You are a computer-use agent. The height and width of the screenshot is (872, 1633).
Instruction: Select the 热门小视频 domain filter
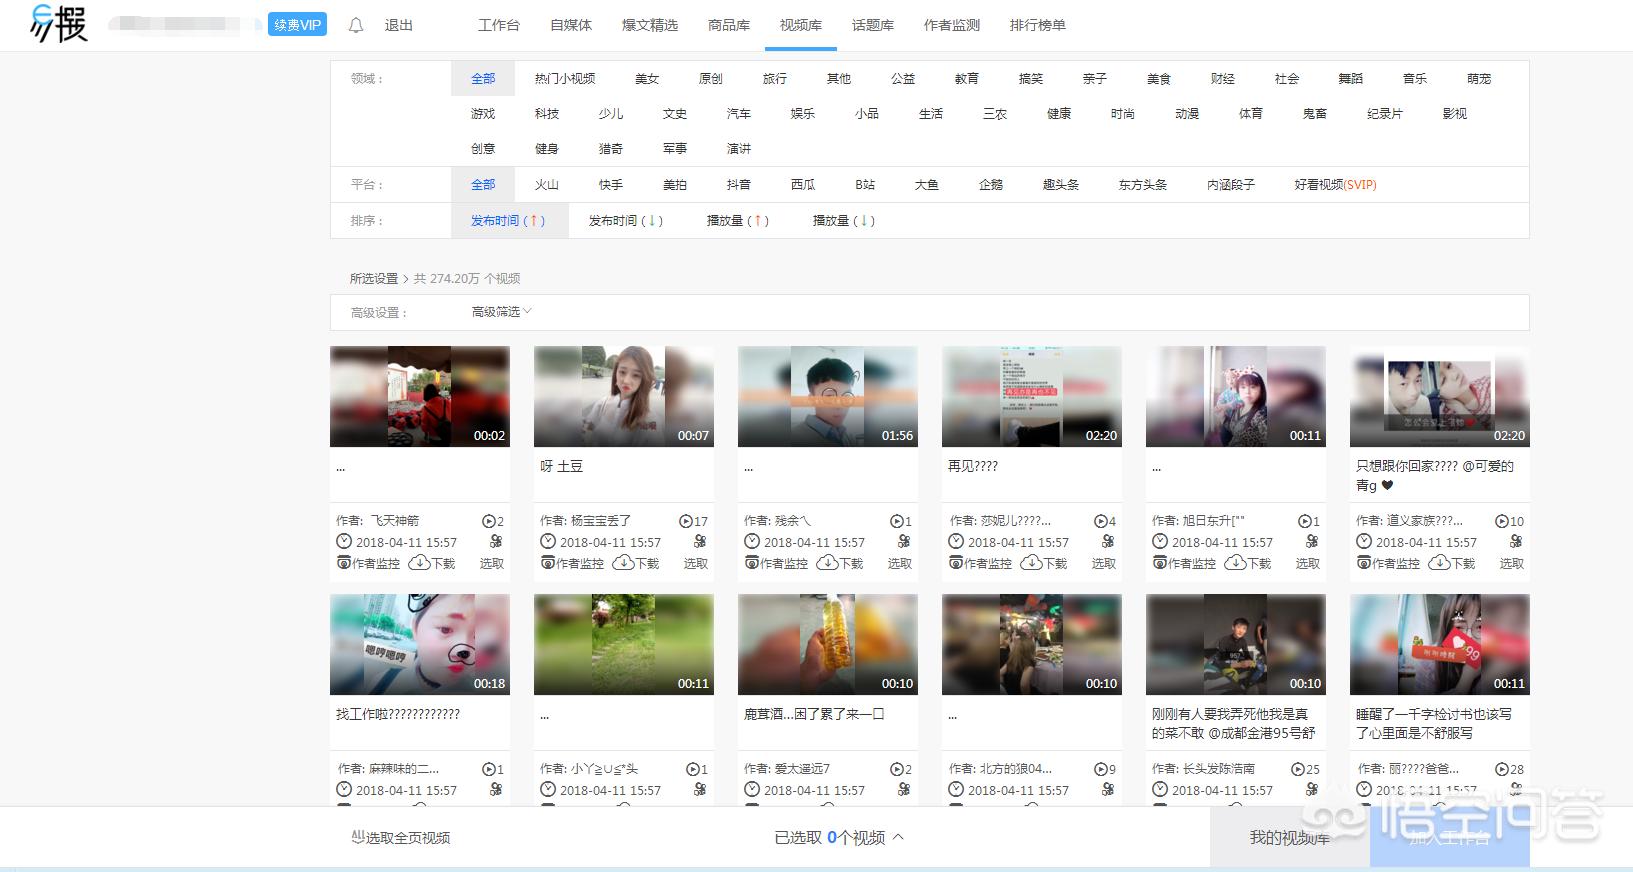pos(565,78)
